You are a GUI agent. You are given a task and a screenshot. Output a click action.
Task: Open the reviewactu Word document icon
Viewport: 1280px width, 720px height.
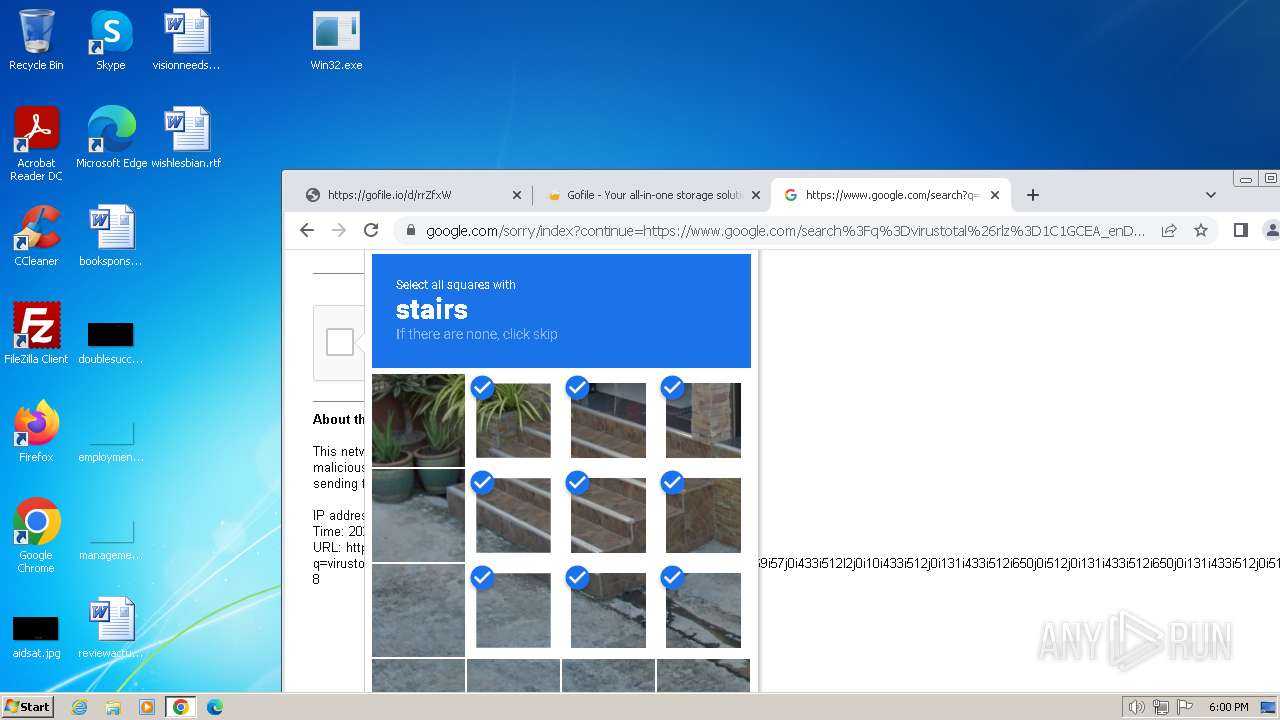click(111, 628)
